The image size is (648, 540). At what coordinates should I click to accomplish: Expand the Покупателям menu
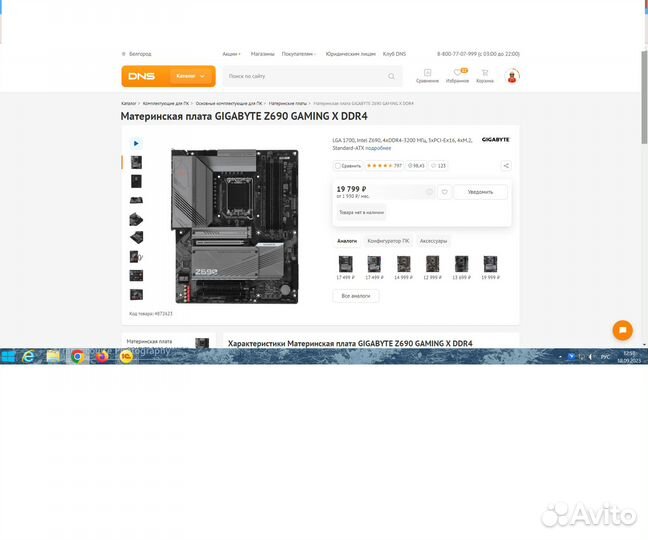click(x=298, y=54)
